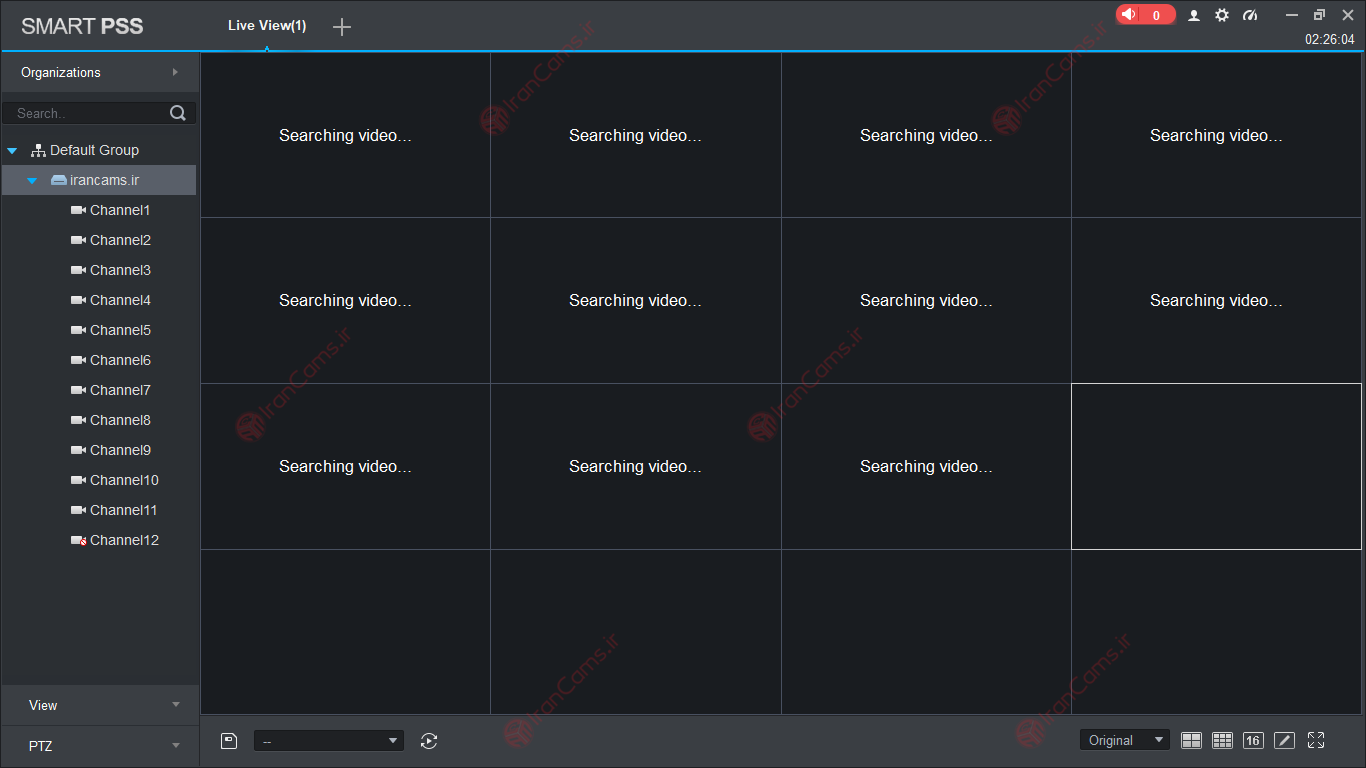This screenshot has height=768, width=1366.
Task: Open the Organizations panel header
Action: 99,72
